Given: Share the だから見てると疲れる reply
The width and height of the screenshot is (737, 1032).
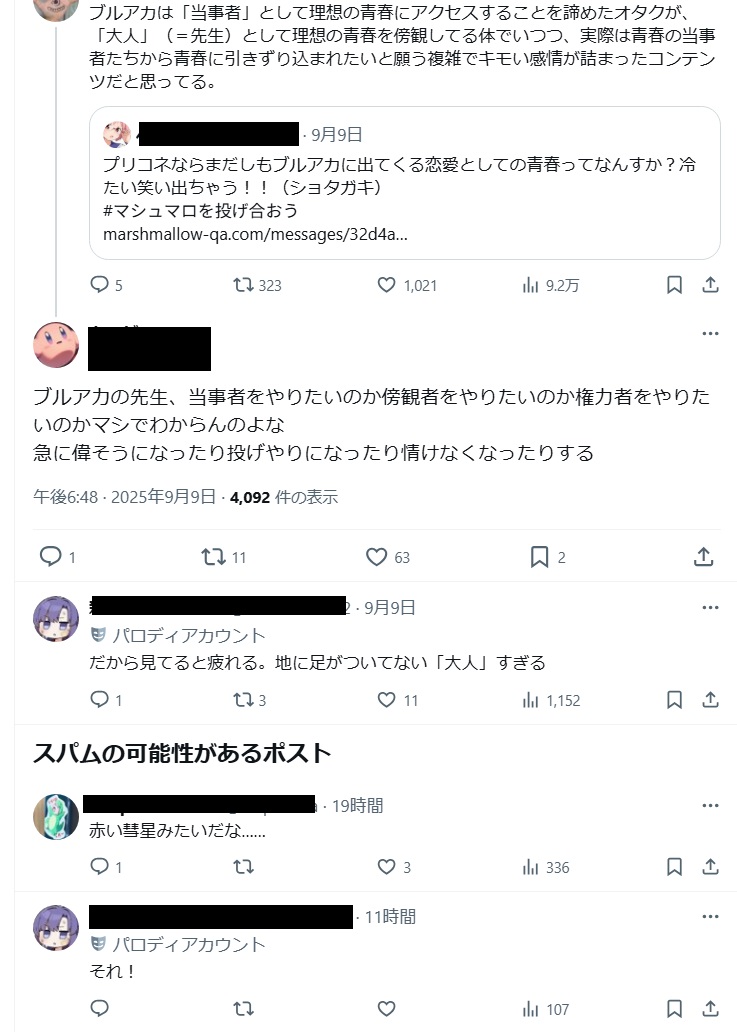Looking at the screenshot, I should pos(710,700).
